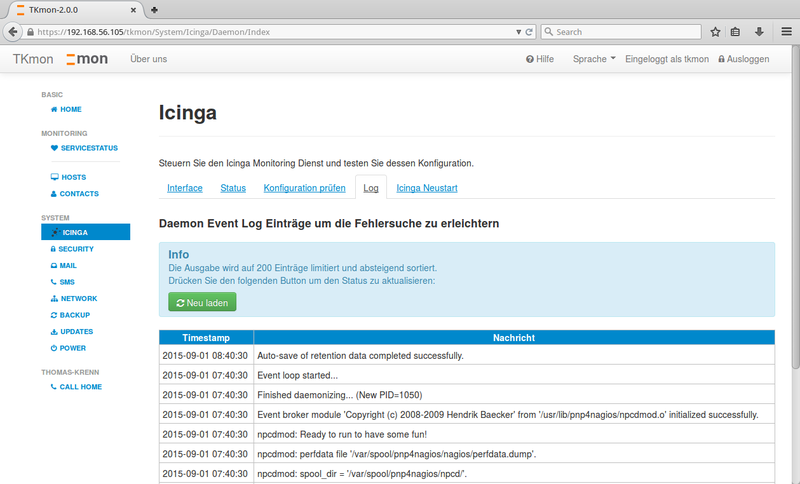
Task: Click the Nachricht column header
Action: pyautogui.click(x=514, y=338)
